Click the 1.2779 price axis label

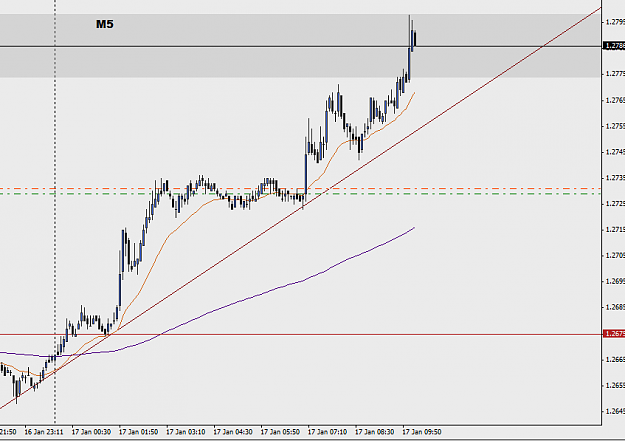click(x=615, y=74)
